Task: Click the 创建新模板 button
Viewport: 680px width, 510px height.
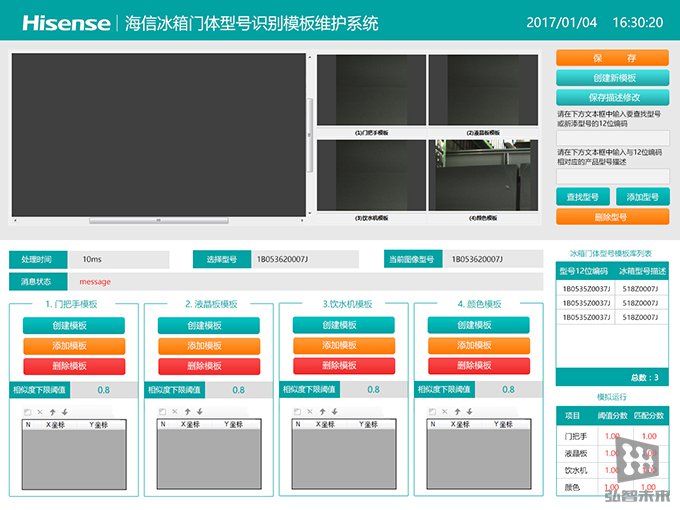Action: (612, 78)
